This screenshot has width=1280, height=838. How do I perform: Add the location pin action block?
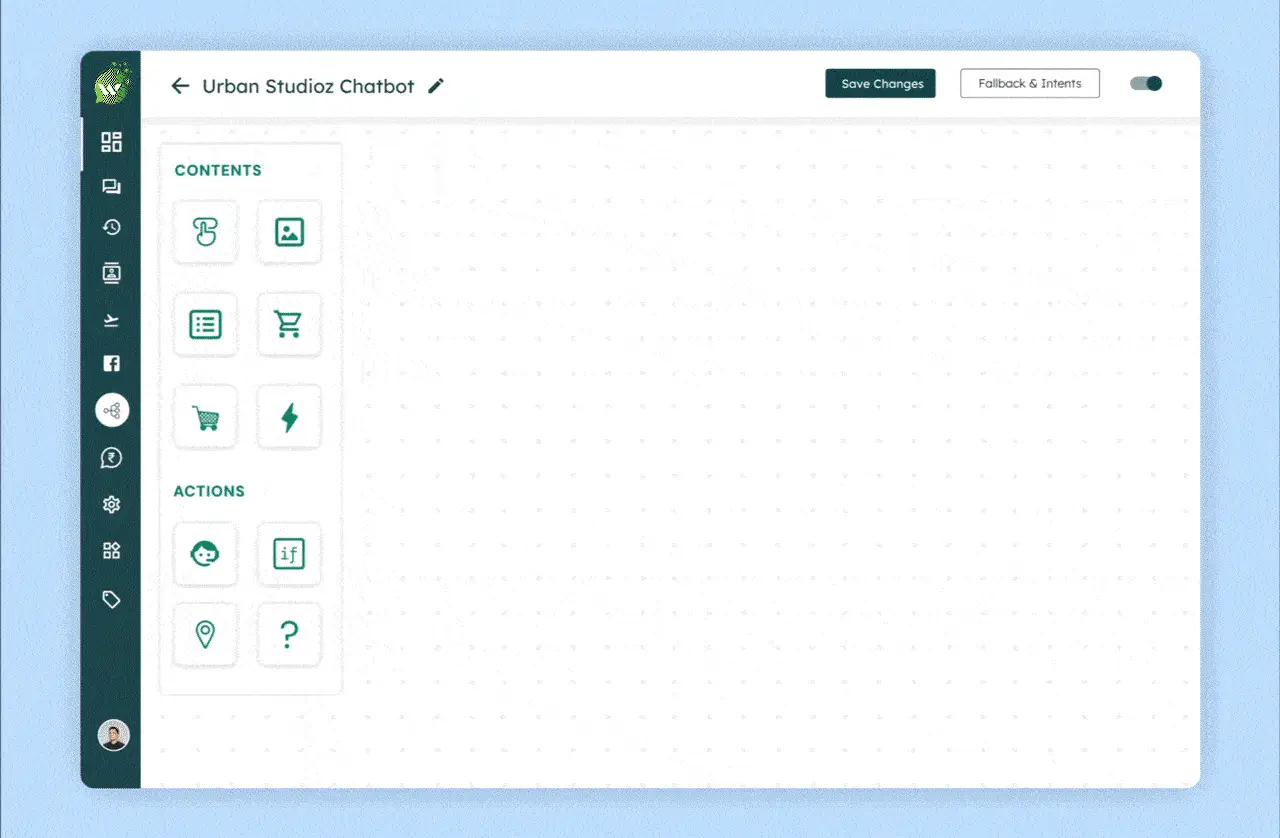(x=205, y=634)
